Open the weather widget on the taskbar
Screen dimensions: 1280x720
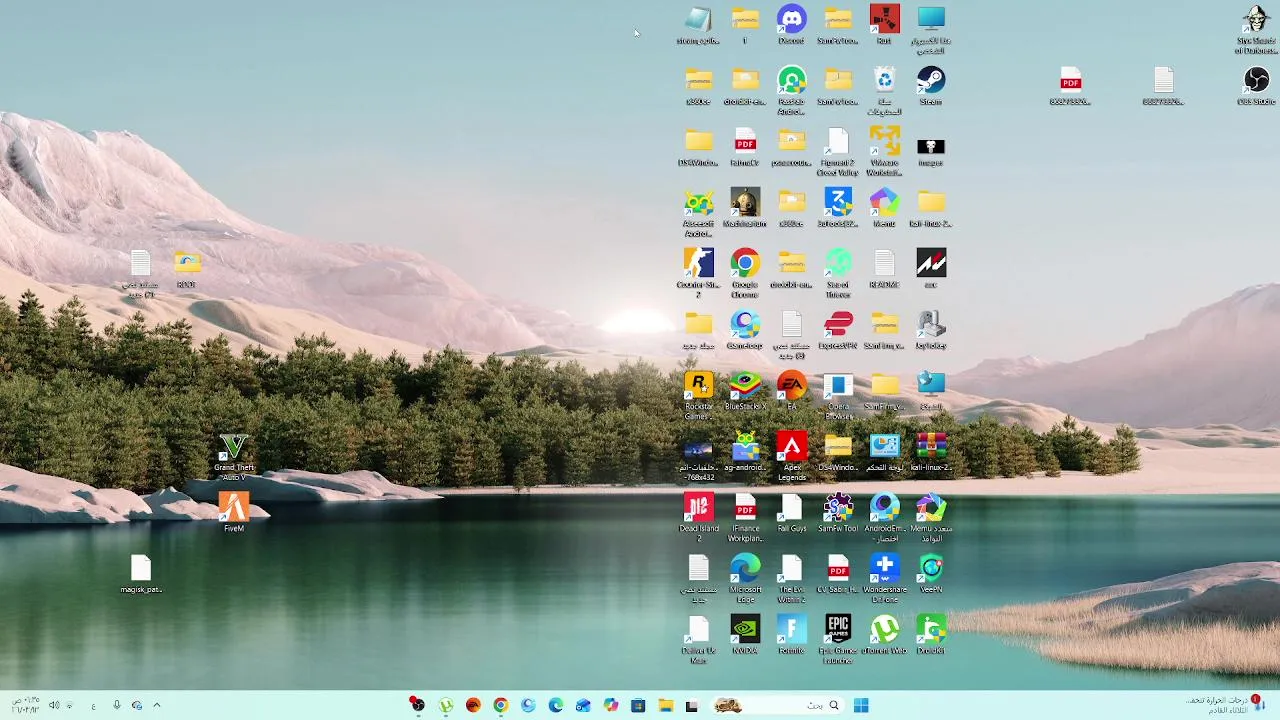(1225, 705)
